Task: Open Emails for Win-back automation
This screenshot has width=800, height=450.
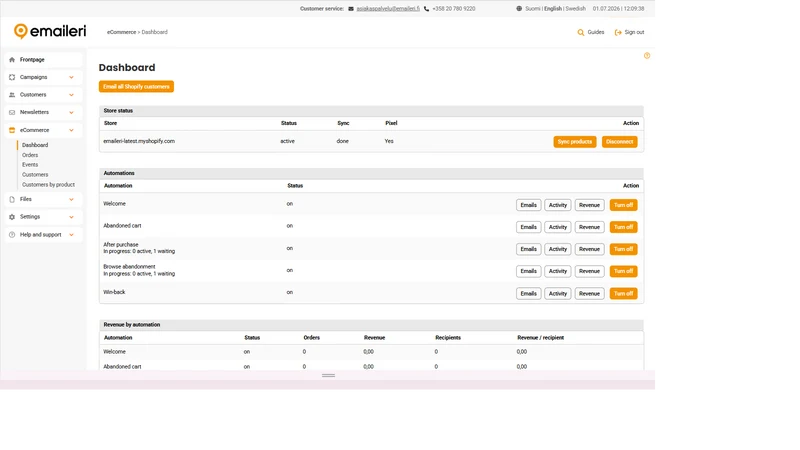Action: tap(528, 293)
